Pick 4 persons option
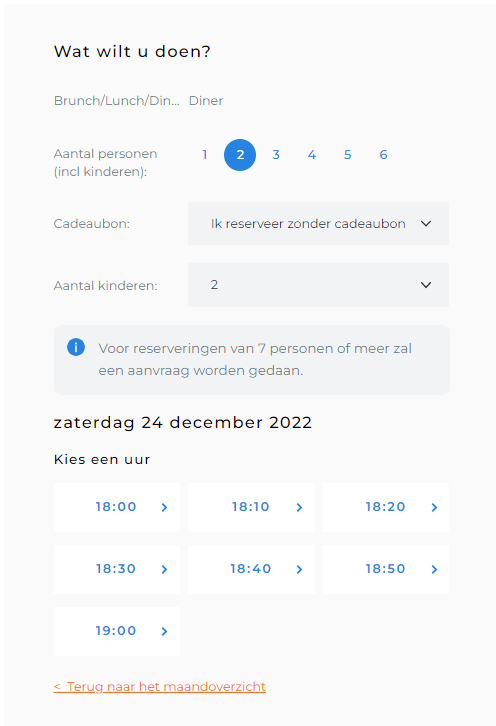Image resolution: width=496 pixels, height=726 pixels. click(312, 155)
